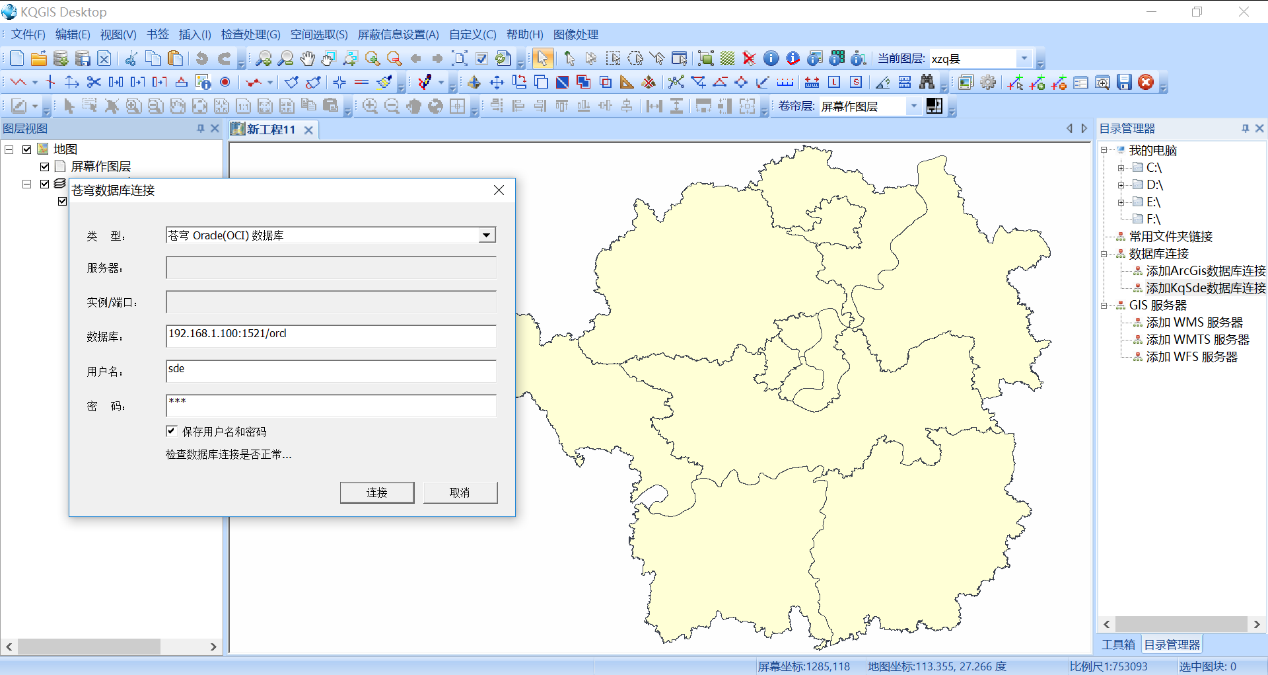
Task: Click the binoculars find icon
Action: tap(926, 82)
